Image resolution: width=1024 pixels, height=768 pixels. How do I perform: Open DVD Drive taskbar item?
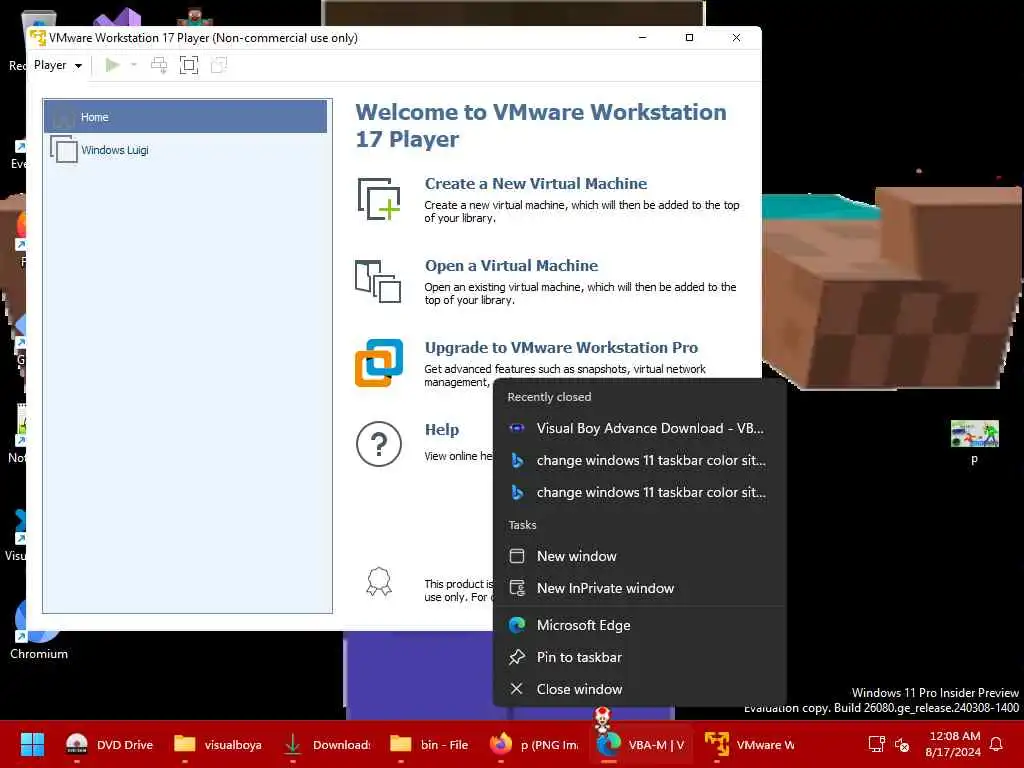coord(109,744)
